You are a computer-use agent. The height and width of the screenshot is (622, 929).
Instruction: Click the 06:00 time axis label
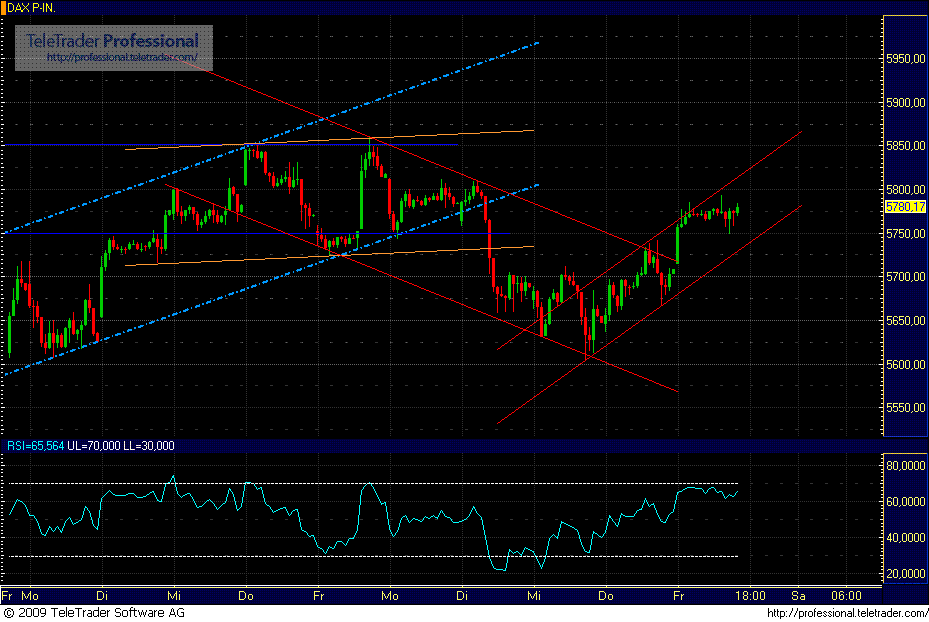846,596
